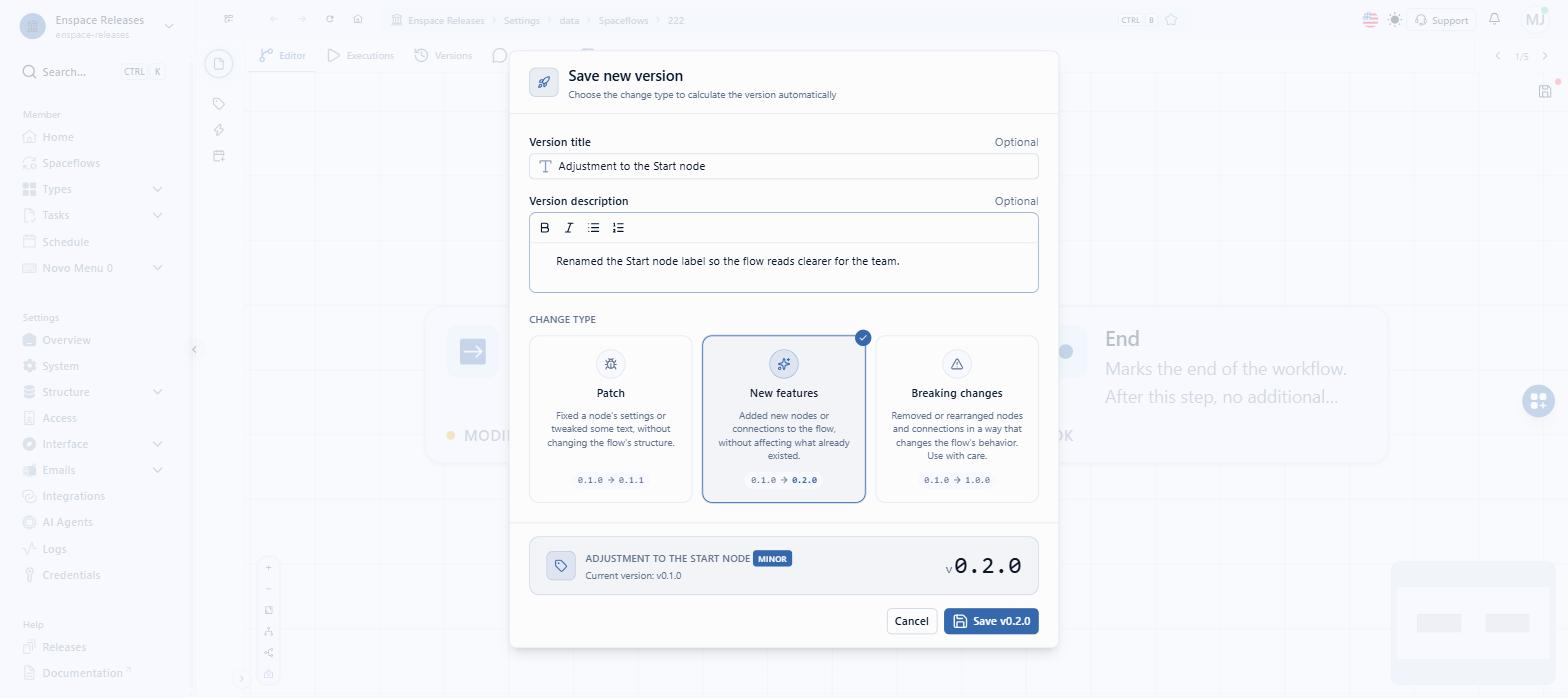Select the Patch change type card

[611, 419]
